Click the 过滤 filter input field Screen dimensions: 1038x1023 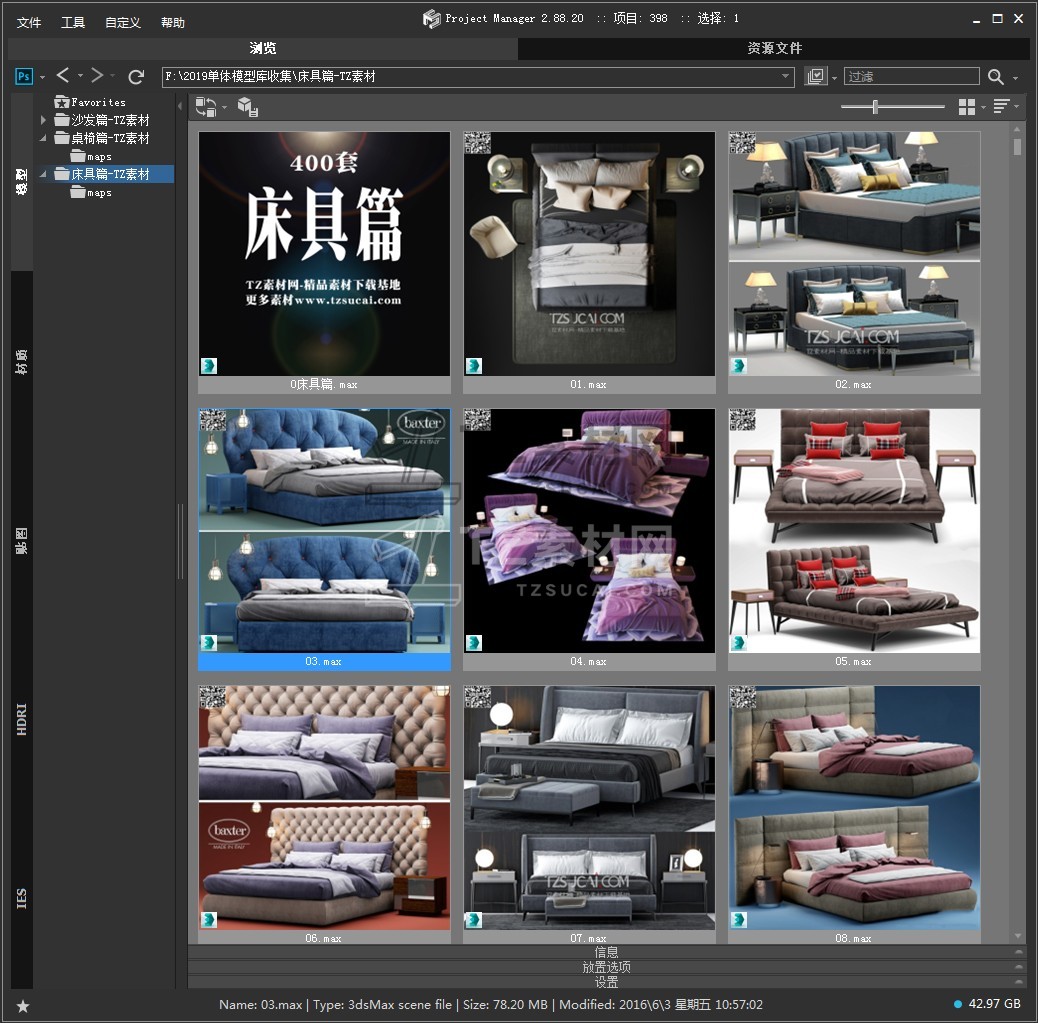tap(911, 77)
